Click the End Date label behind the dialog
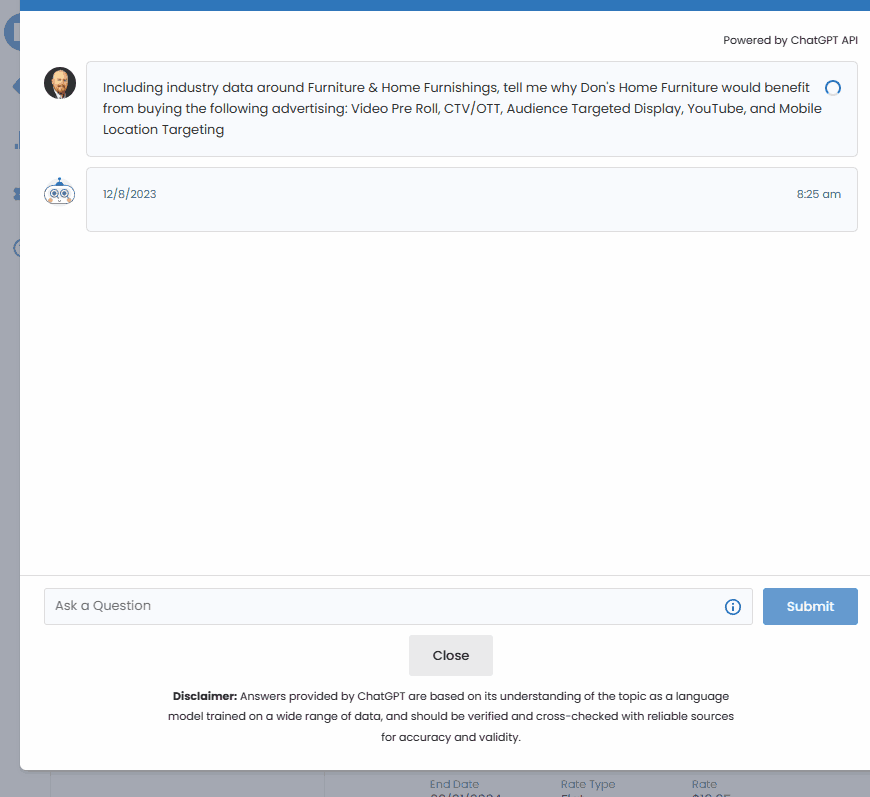The image size is (870, 797). (x=454, y=784)
